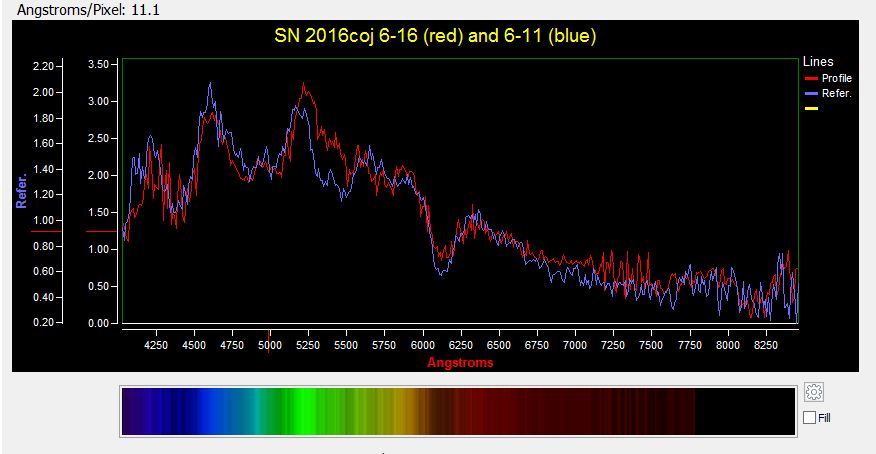This screenshot has height=454, width=876.
Task: Click the graph title SN 2016coj
Action: [x=435, y=36]
